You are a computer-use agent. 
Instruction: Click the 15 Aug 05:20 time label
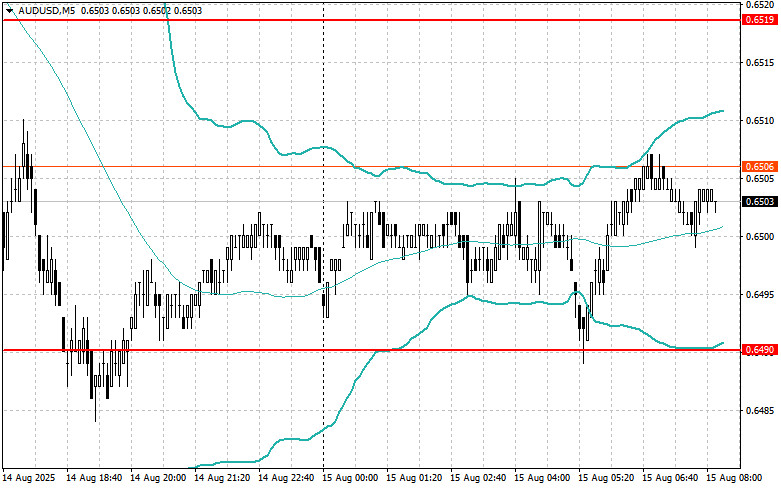pyautogui.click(x=606, y=478)
